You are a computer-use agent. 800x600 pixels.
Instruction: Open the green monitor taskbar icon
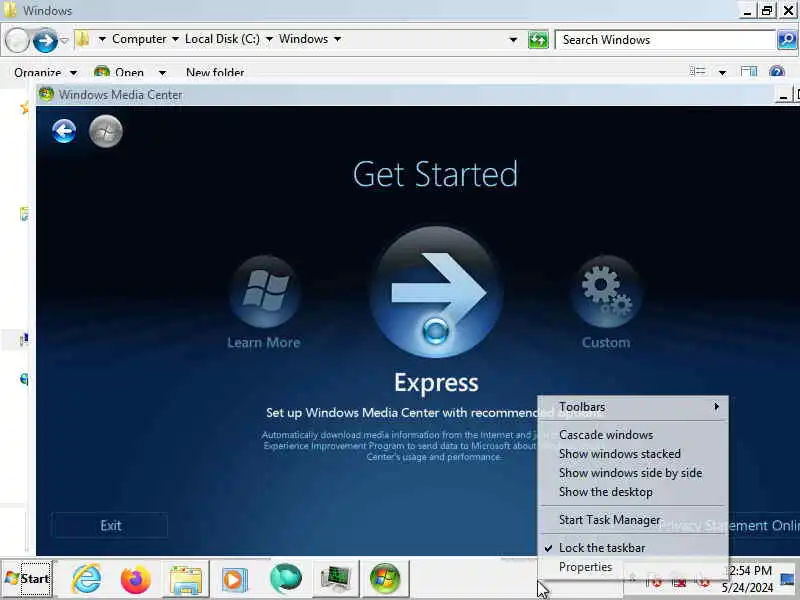pos(335,579)
